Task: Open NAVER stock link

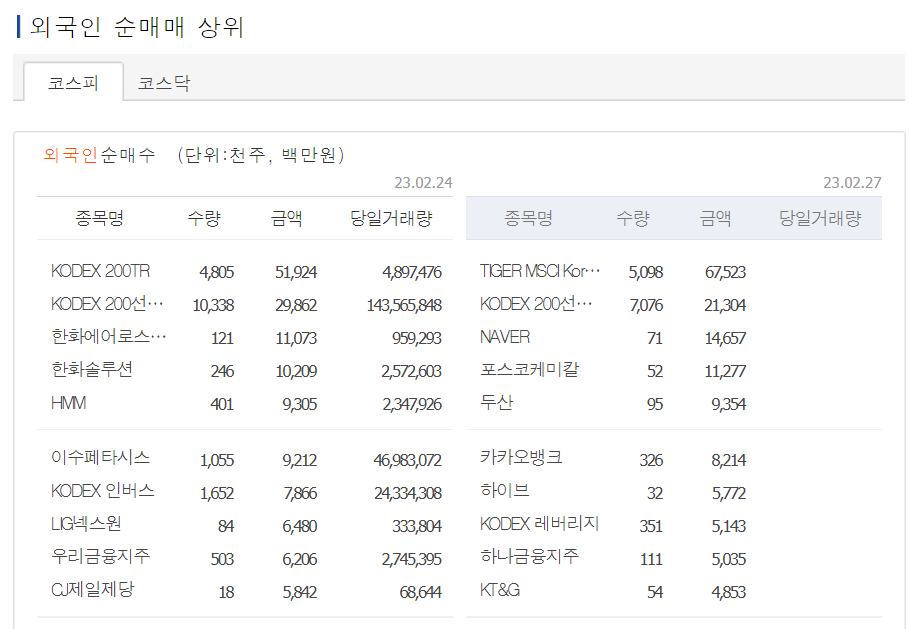Action: pyautogui.click(x=504, y=337)
